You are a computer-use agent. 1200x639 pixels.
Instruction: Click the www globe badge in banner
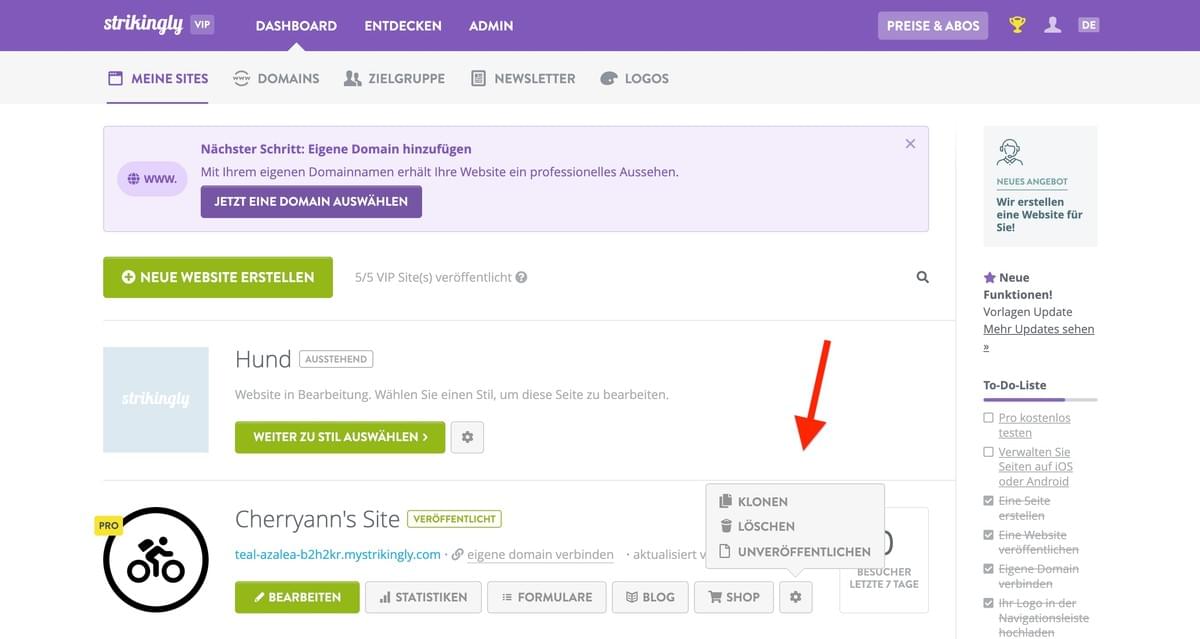pyautogui.click(x=152, y=179)
